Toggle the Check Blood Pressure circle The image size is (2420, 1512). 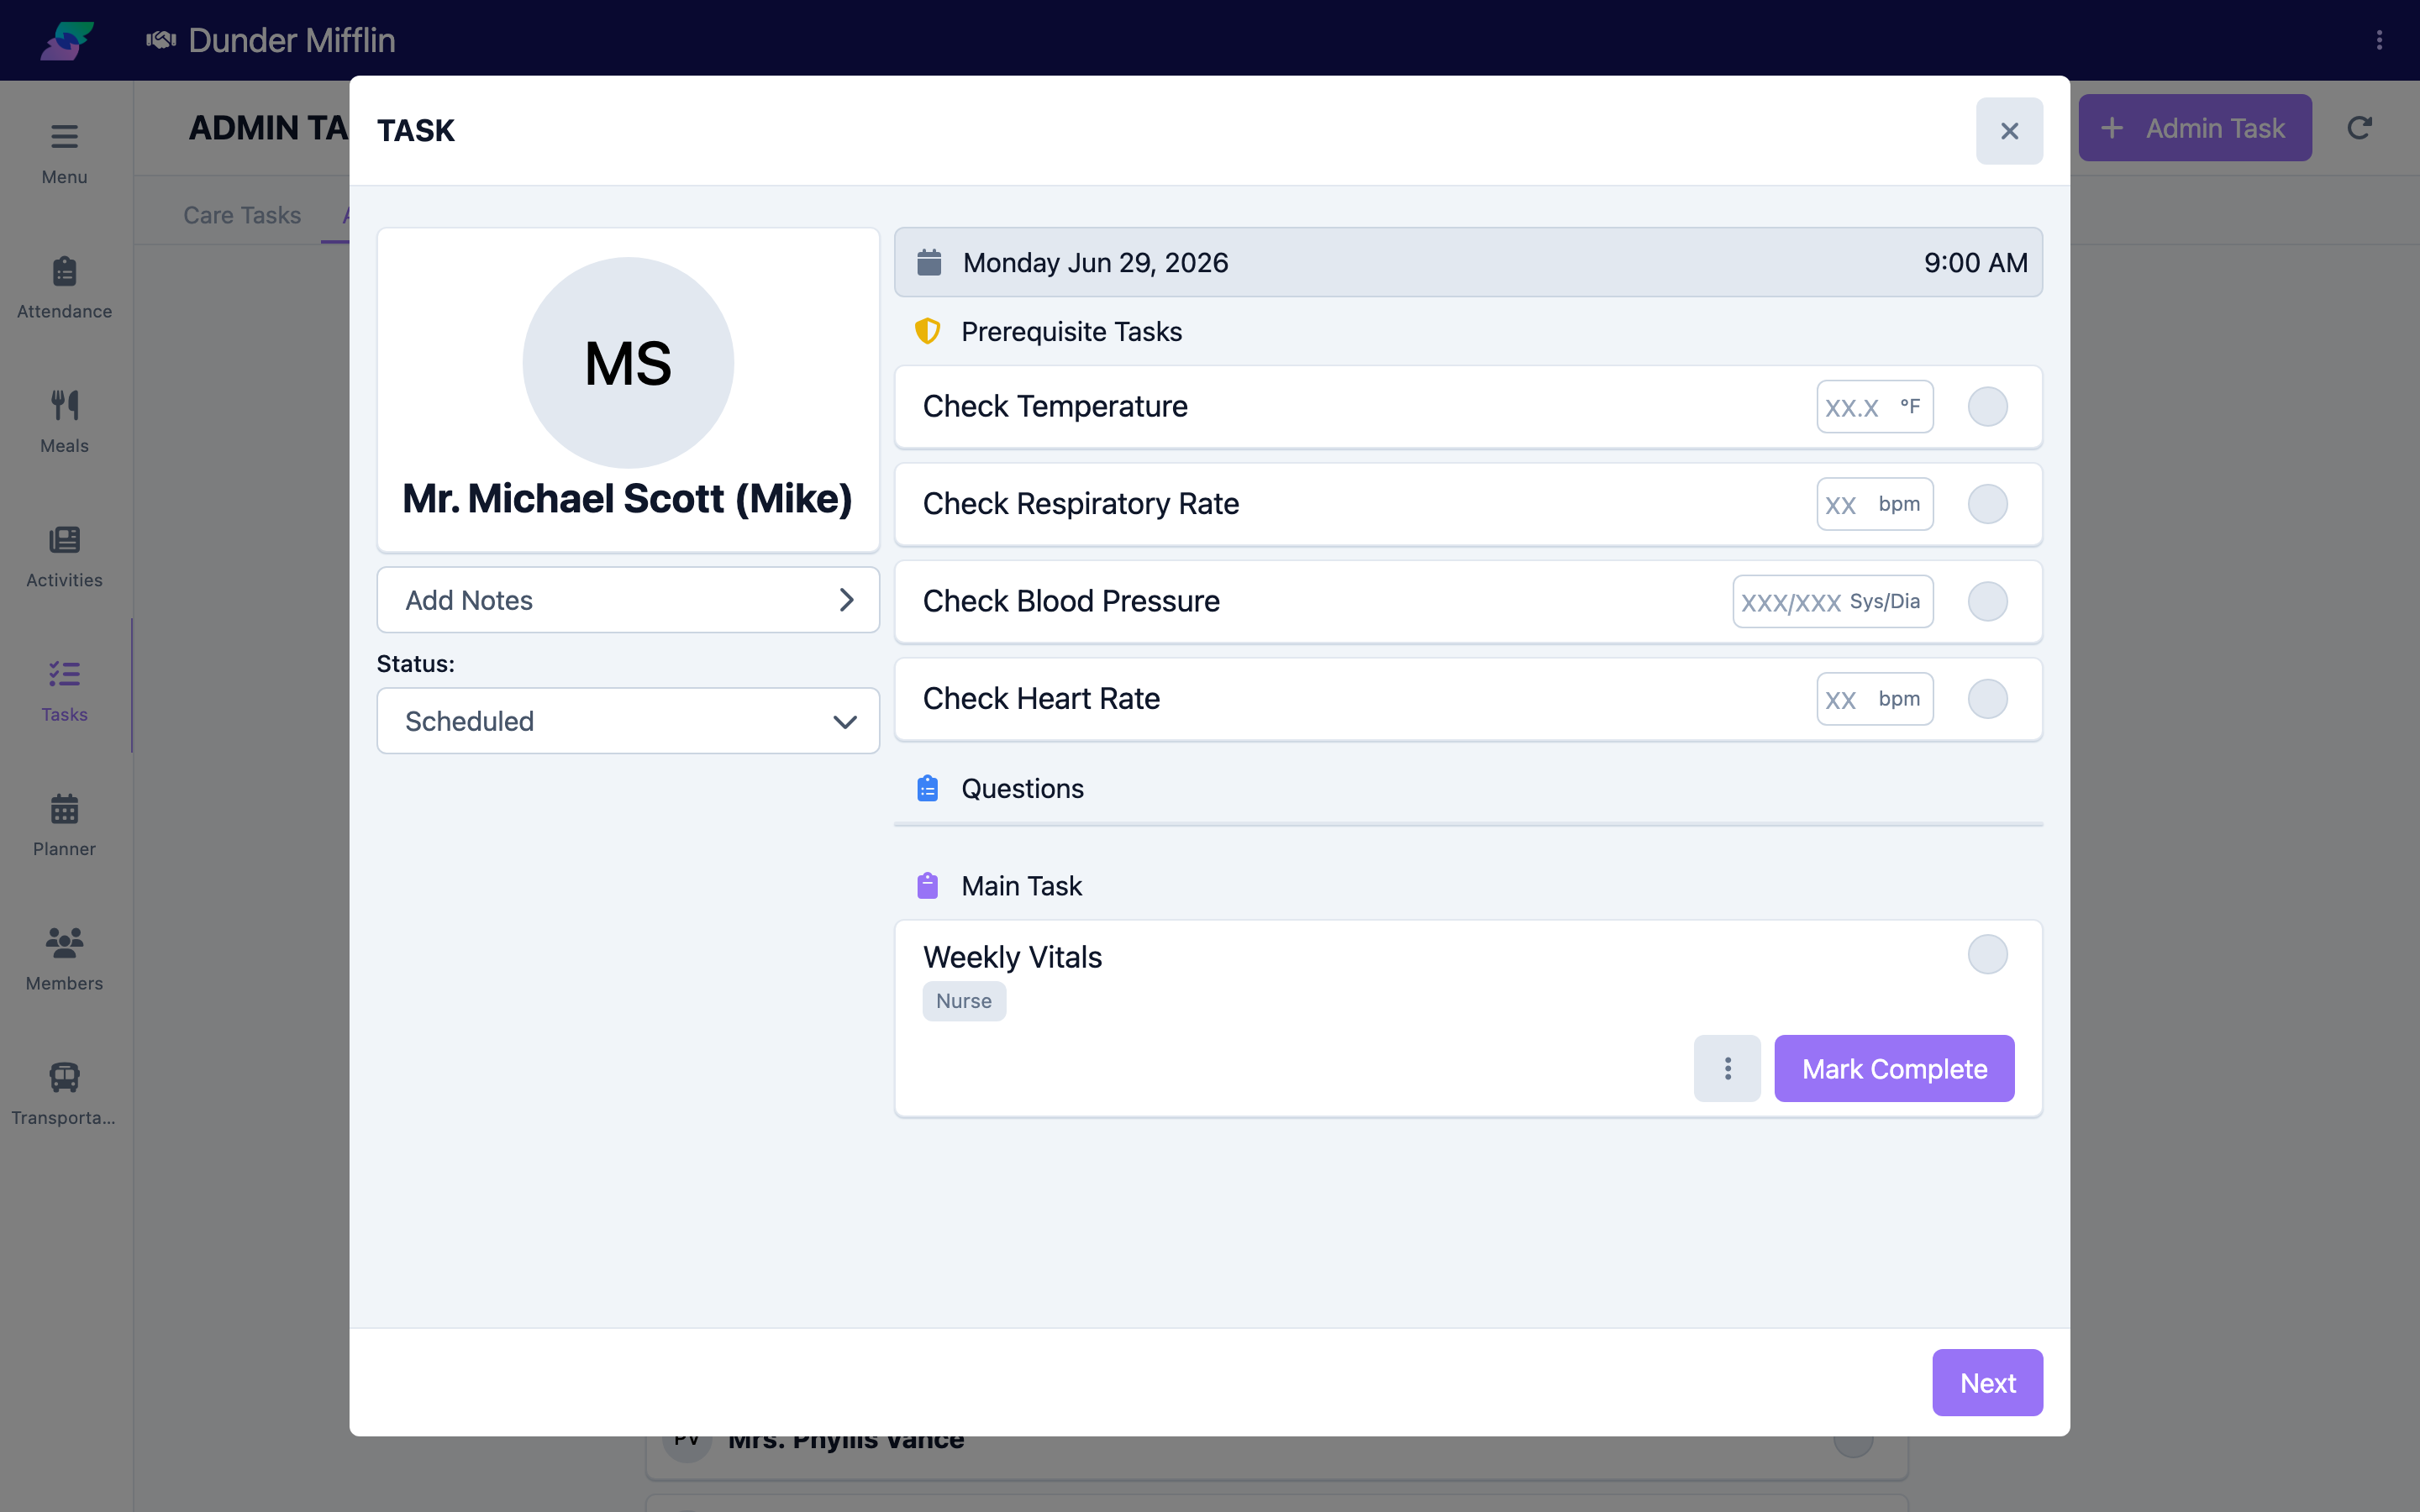click(1987, 601)
